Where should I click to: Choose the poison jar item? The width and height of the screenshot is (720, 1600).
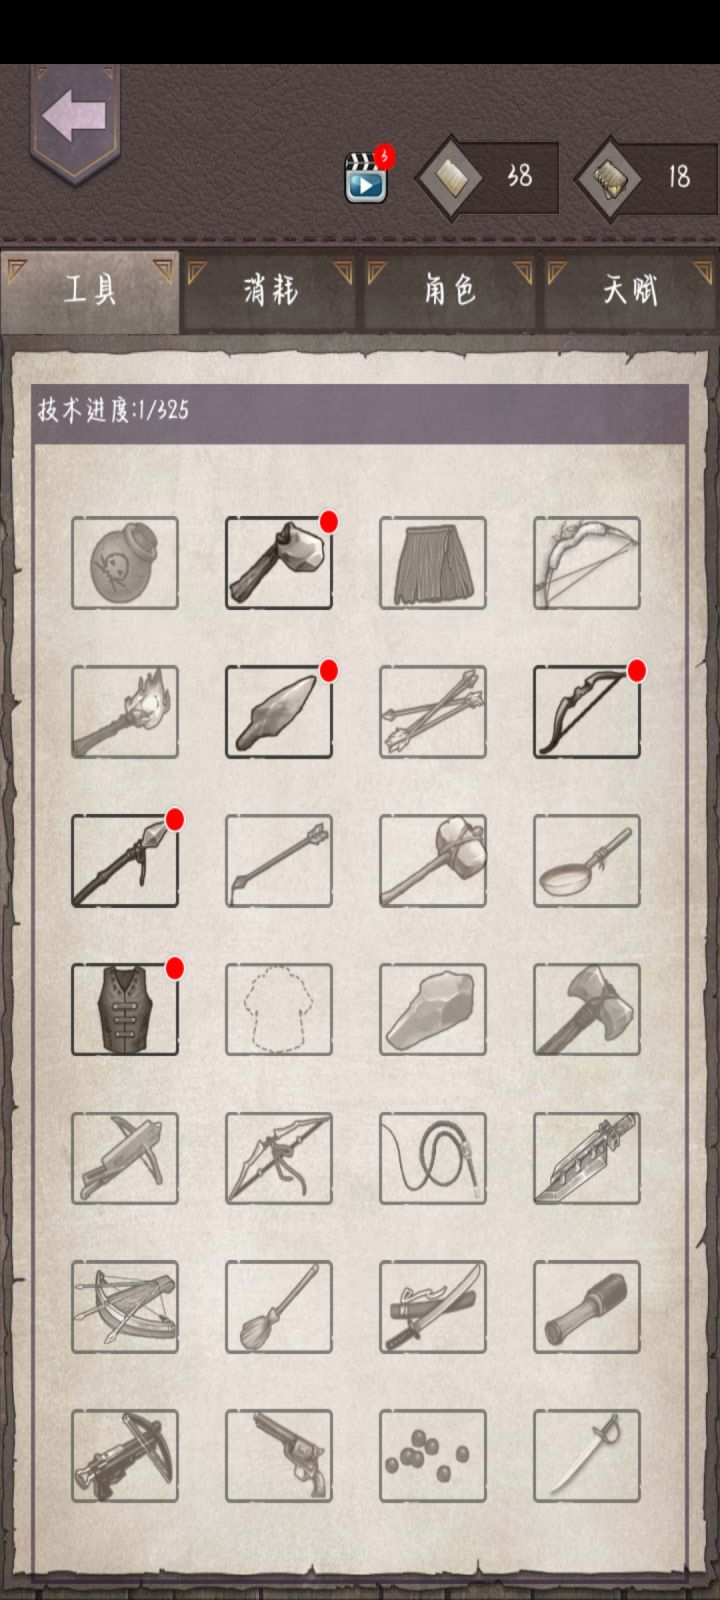coord(125,563)
